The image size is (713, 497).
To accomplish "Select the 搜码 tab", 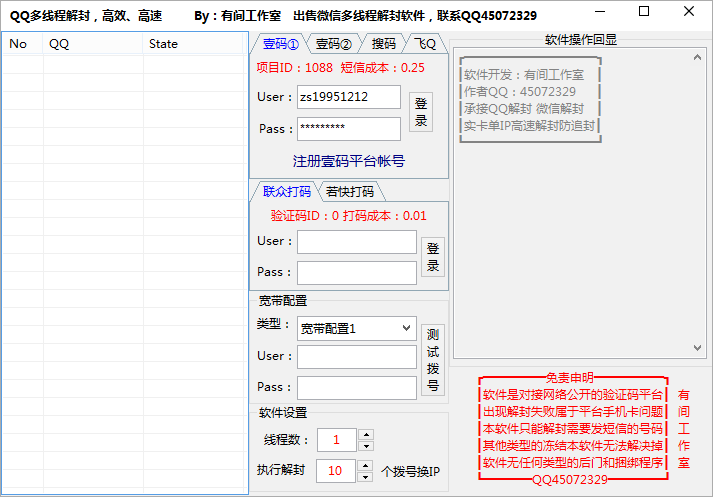I will 383,44.
